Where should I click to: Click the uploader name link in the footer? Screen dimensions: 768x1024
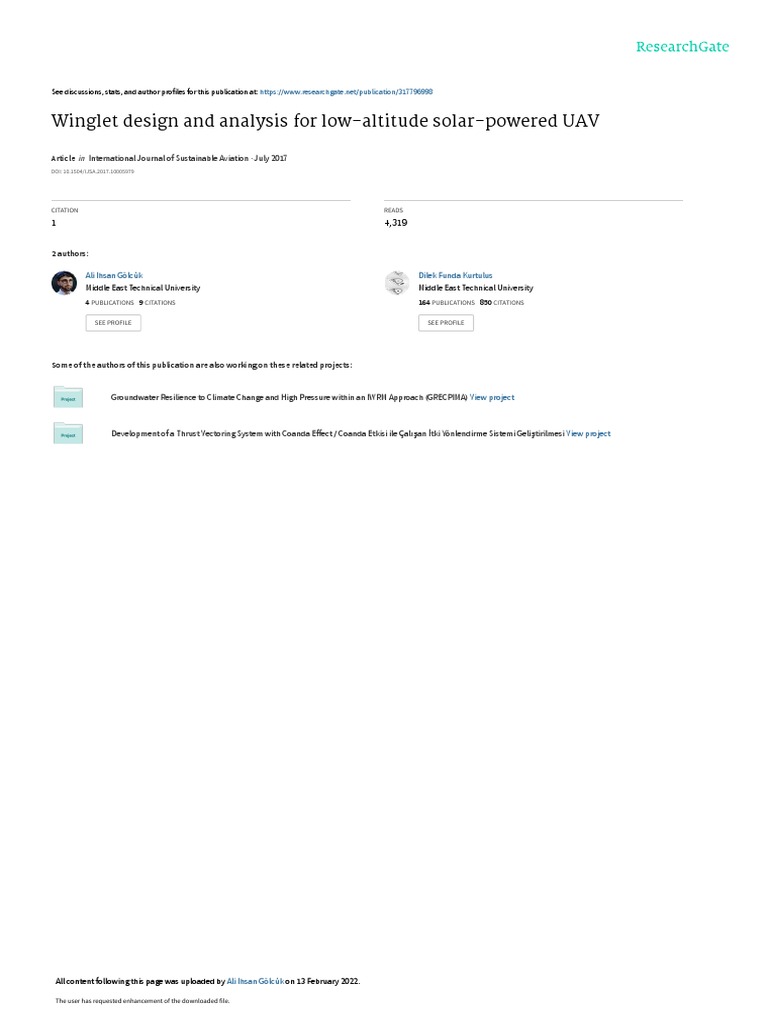coord(255,981)
